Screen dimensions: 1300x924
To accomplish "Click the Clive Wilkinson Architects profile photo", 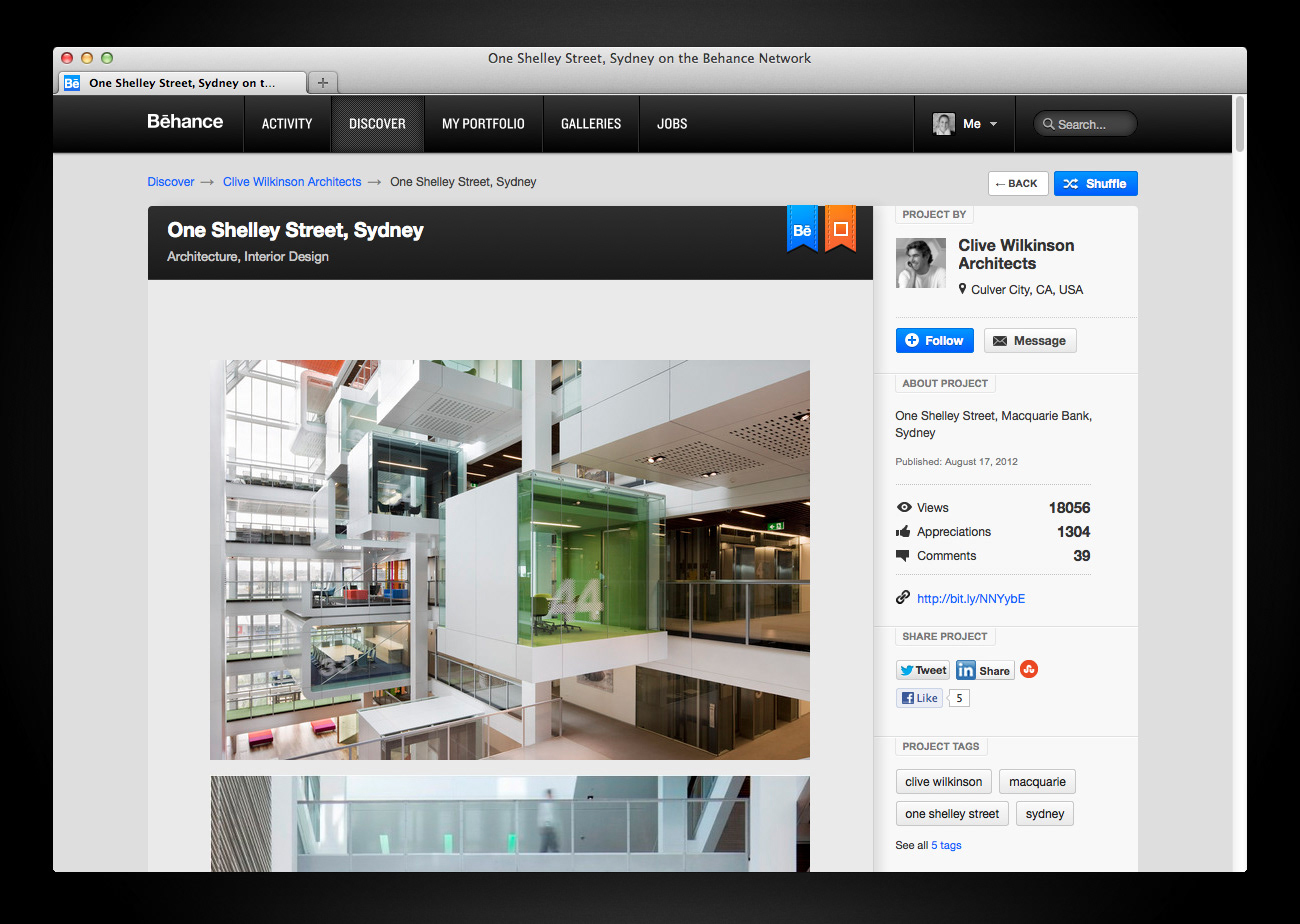I will pos(921,263).
